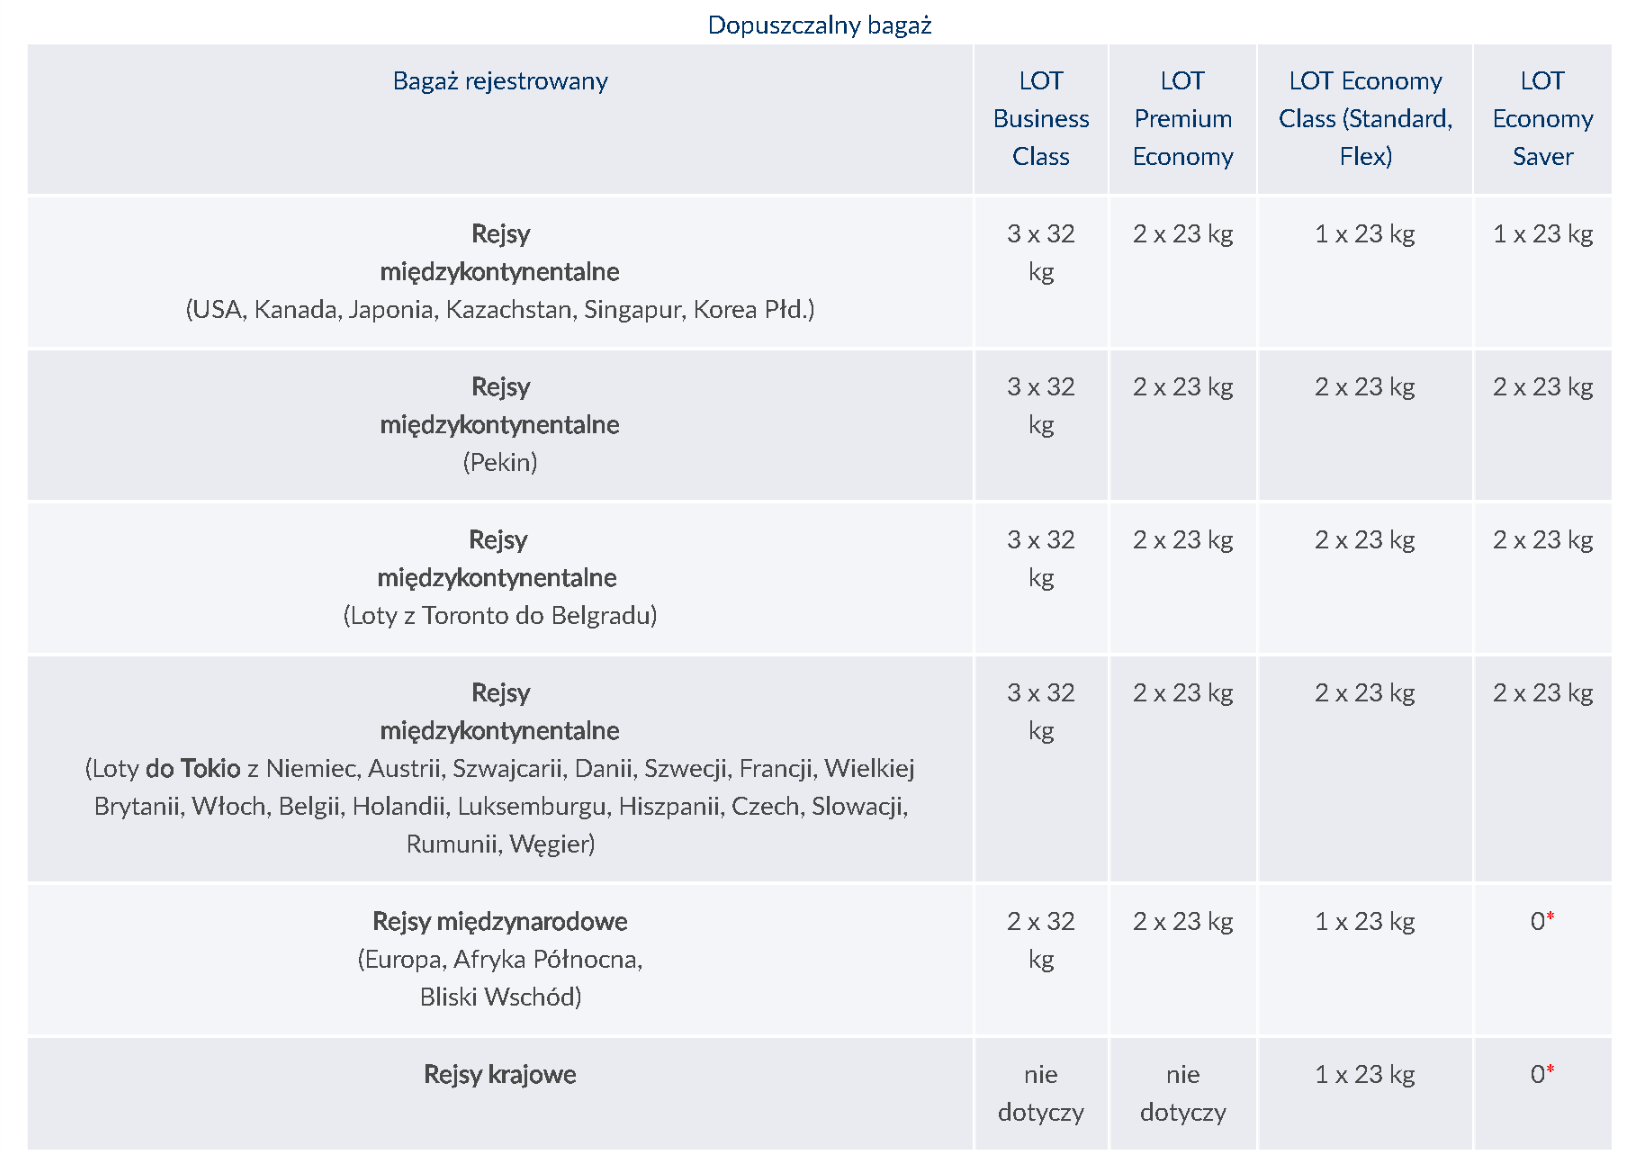
Task: Click Economy Saver '0*' in Rejsy międzynarodowe row
Action: pos(1542,921)
